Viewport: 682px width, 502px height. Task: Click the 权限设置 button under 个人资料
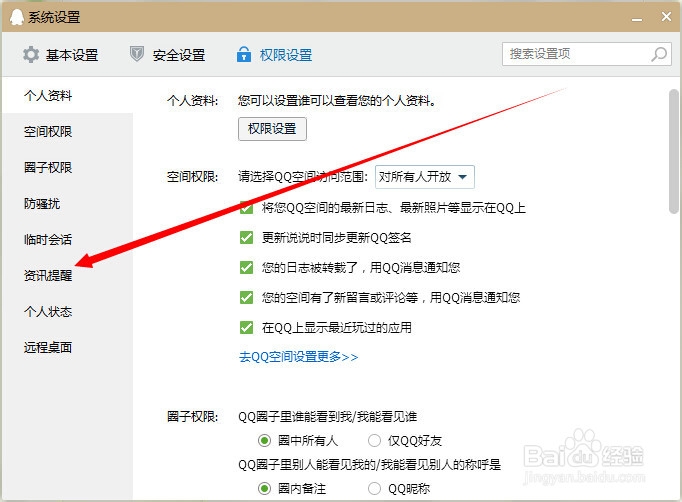272,129
